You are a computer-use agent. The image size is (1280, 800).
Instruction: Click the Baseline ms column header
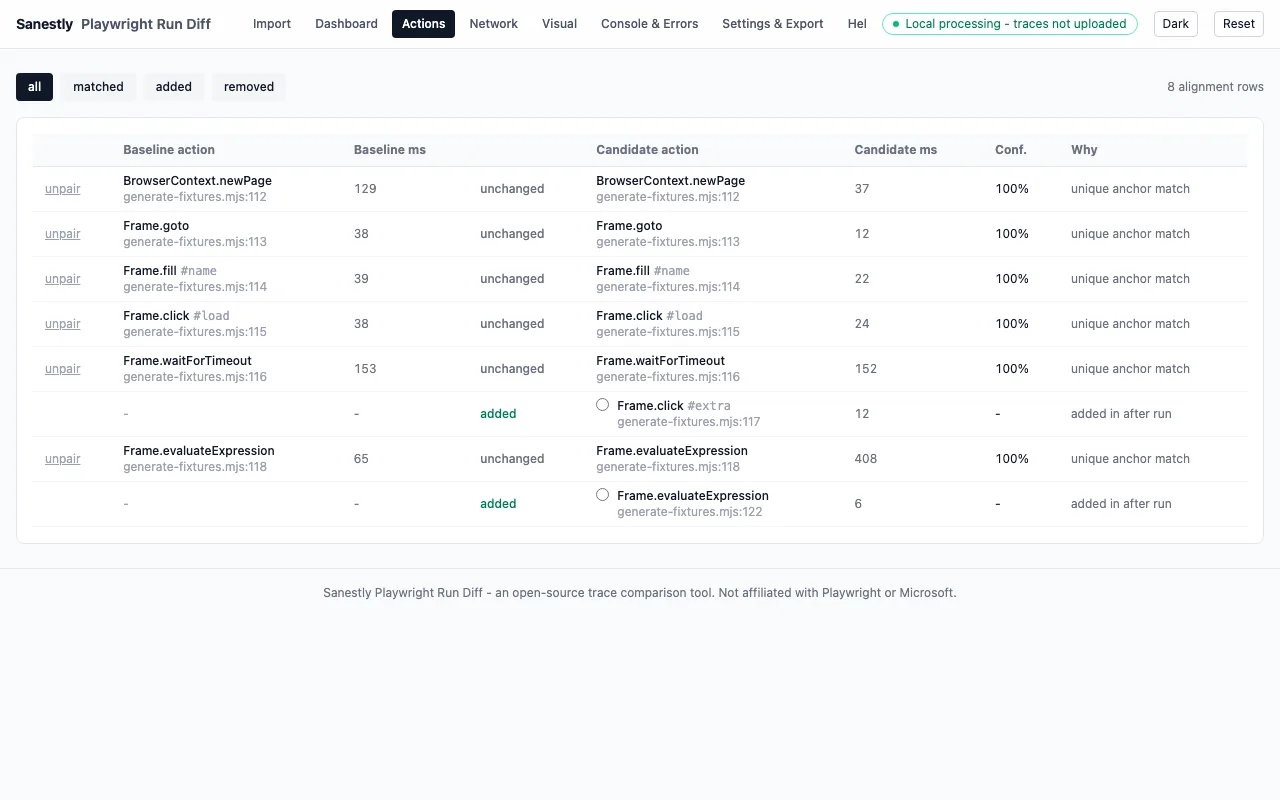(390, 150)
